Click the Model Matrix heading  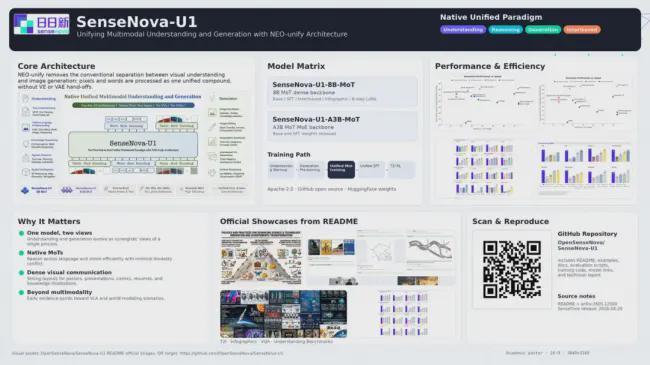tap(296, 66)
